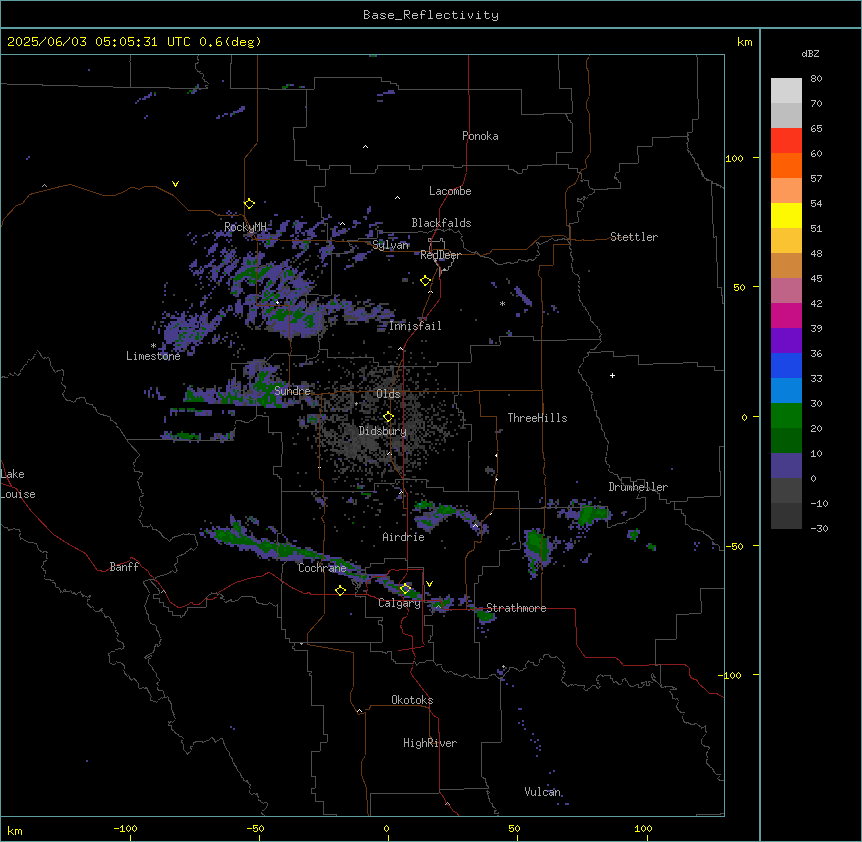Click the Calgary city label
Viewport: 862px width, 842px height.
(x=399, y=603)
